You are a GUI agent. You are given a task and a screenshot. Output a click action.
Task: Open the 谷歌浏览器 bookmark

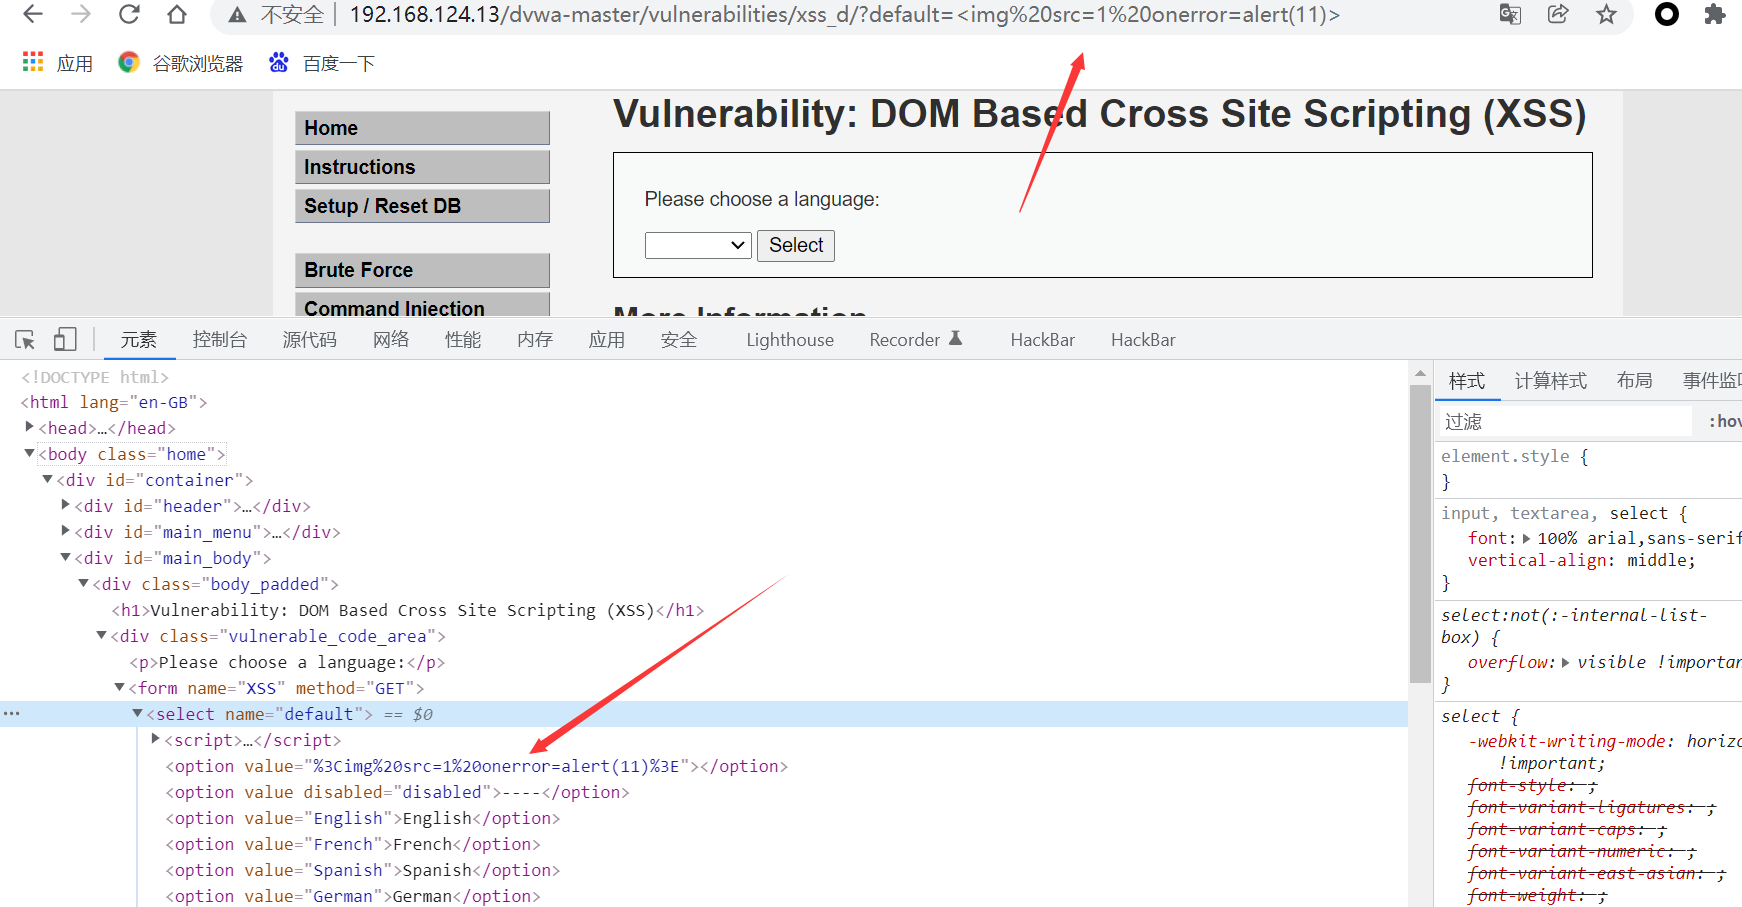(181, 63)
